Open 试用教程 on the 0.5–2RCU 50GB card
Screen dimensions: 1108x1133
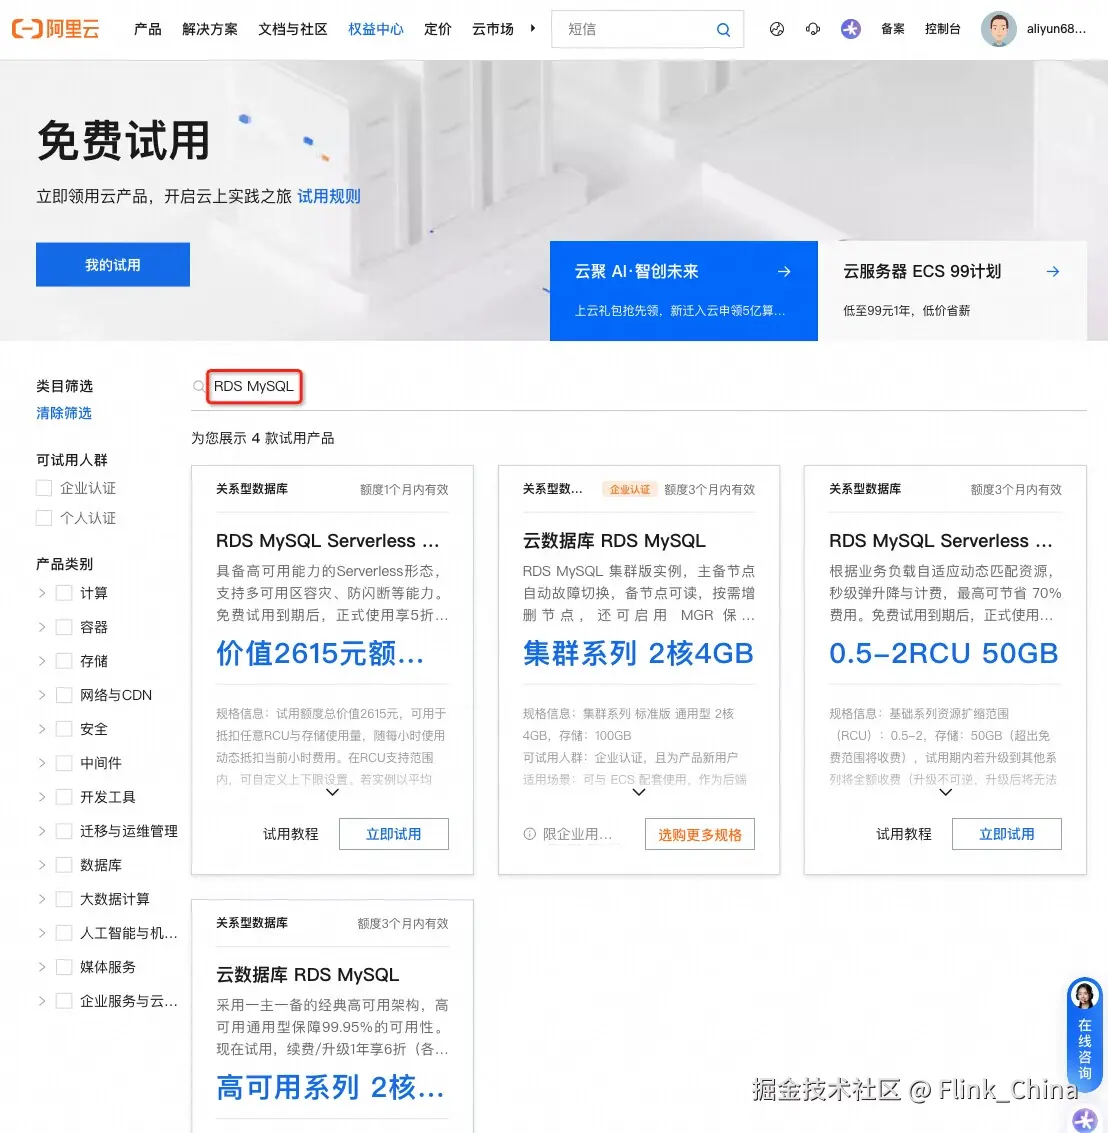903,834
